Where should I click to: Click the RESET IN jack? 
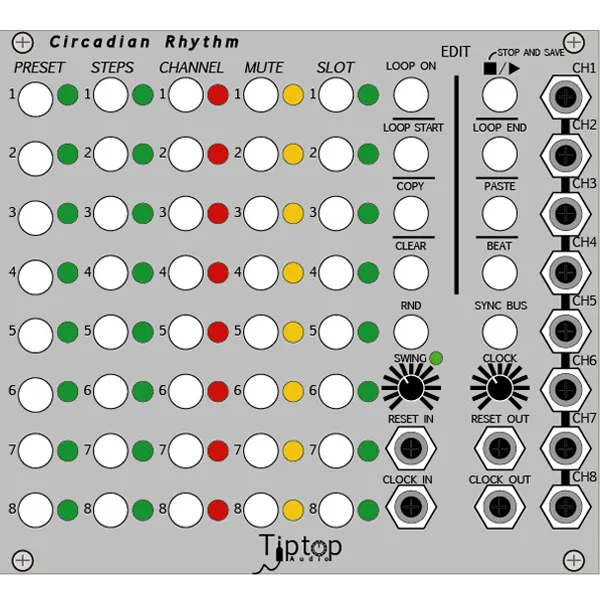click(x=411, y=448)
